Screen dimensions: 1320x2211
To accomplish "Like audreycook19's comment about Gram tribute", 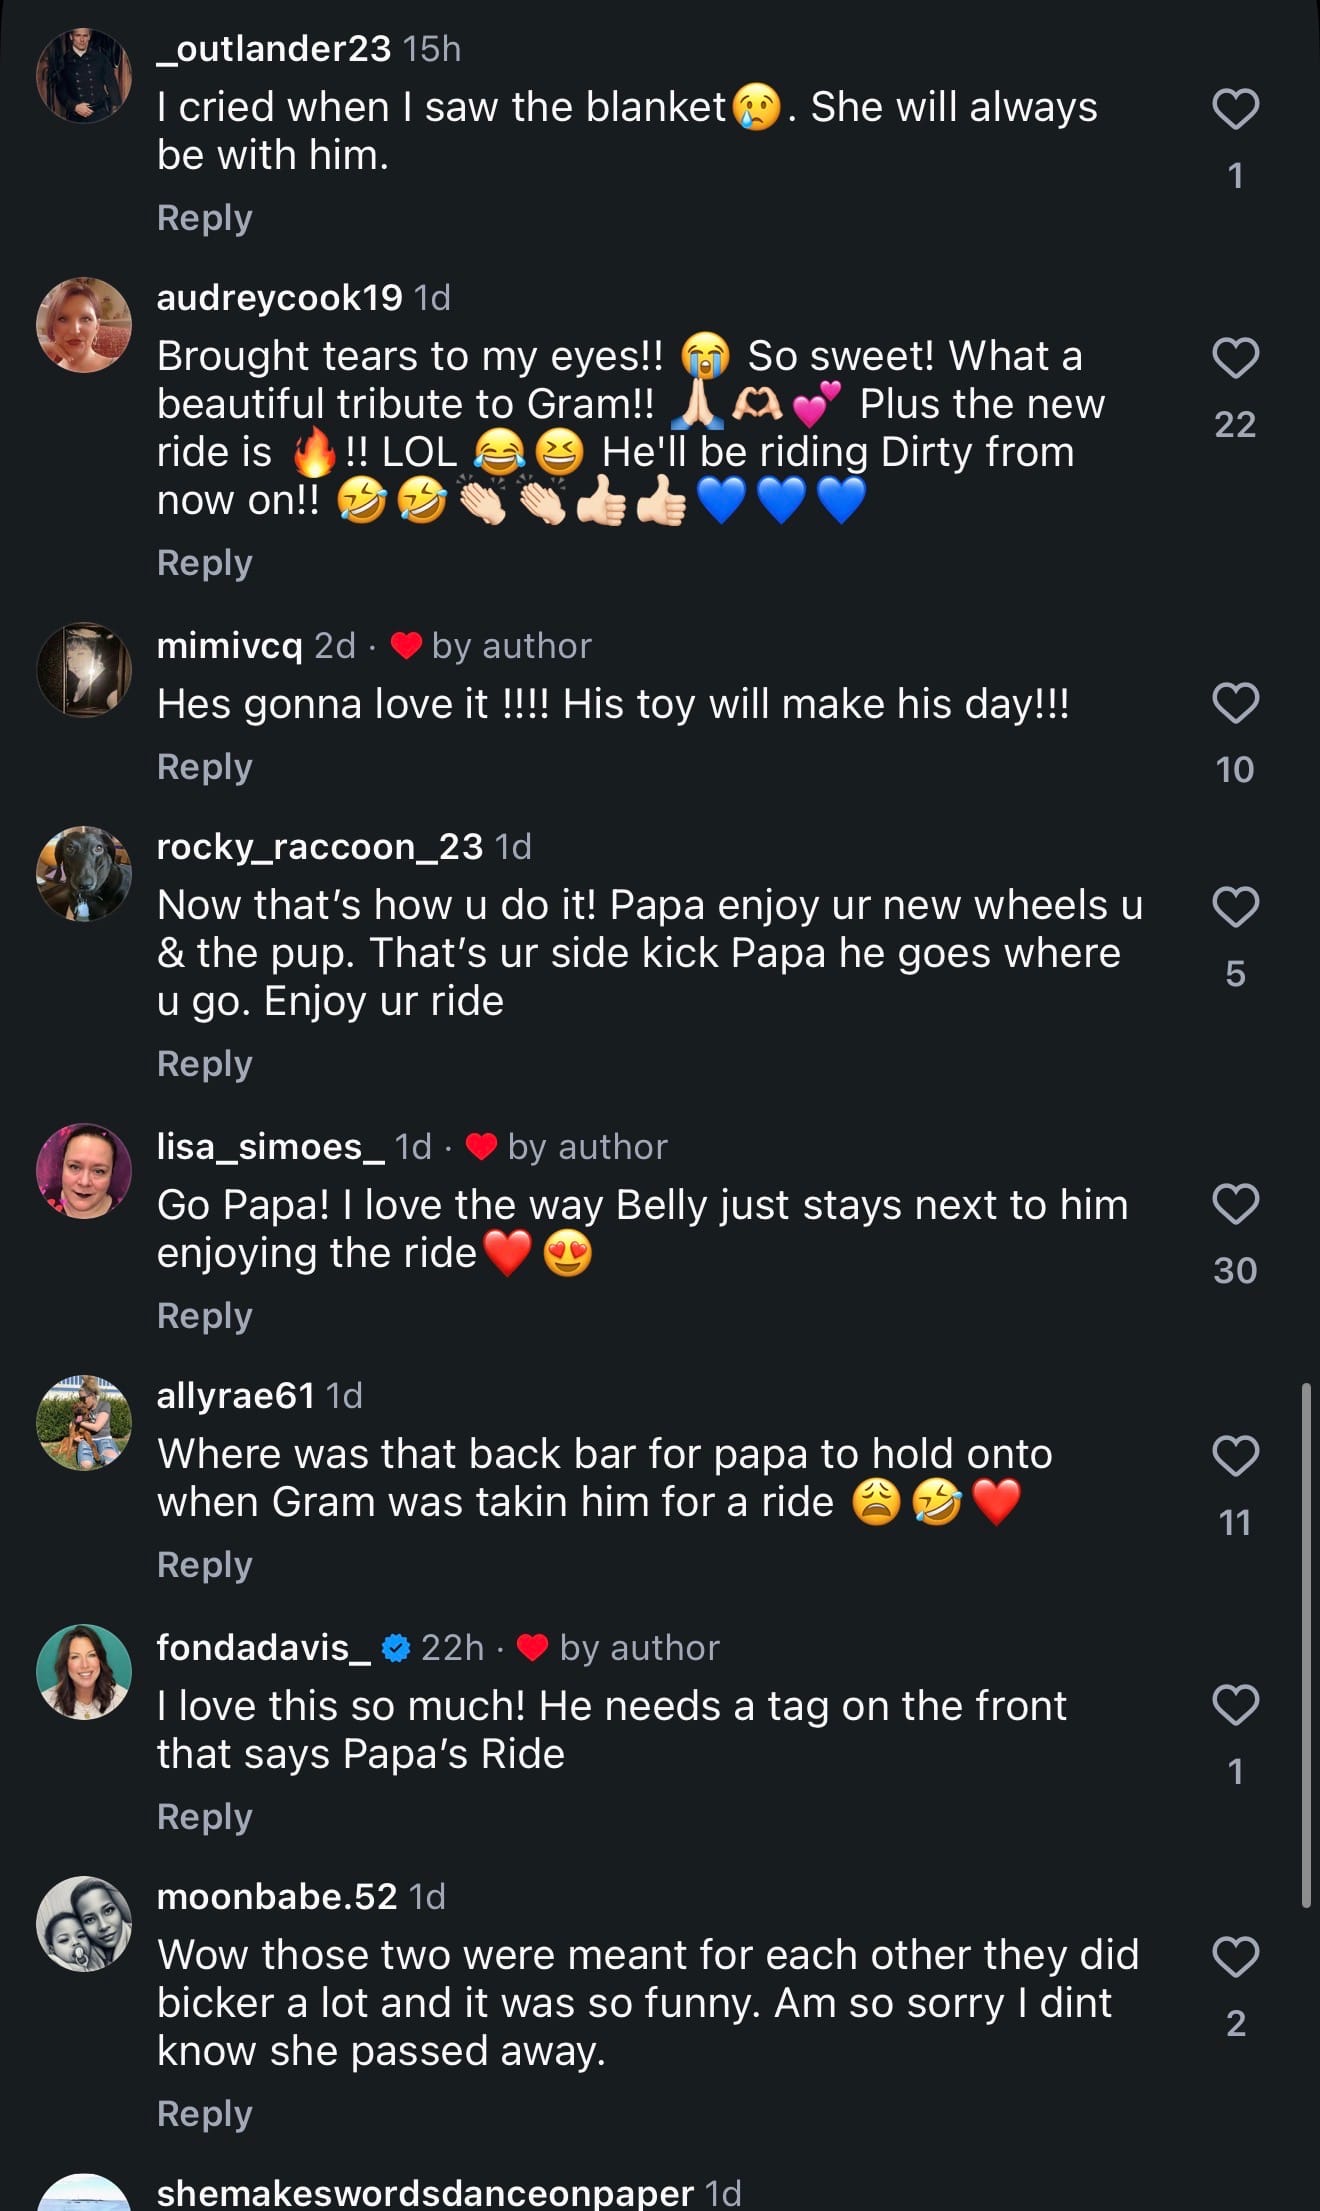I will click(x=1235, y=358).
